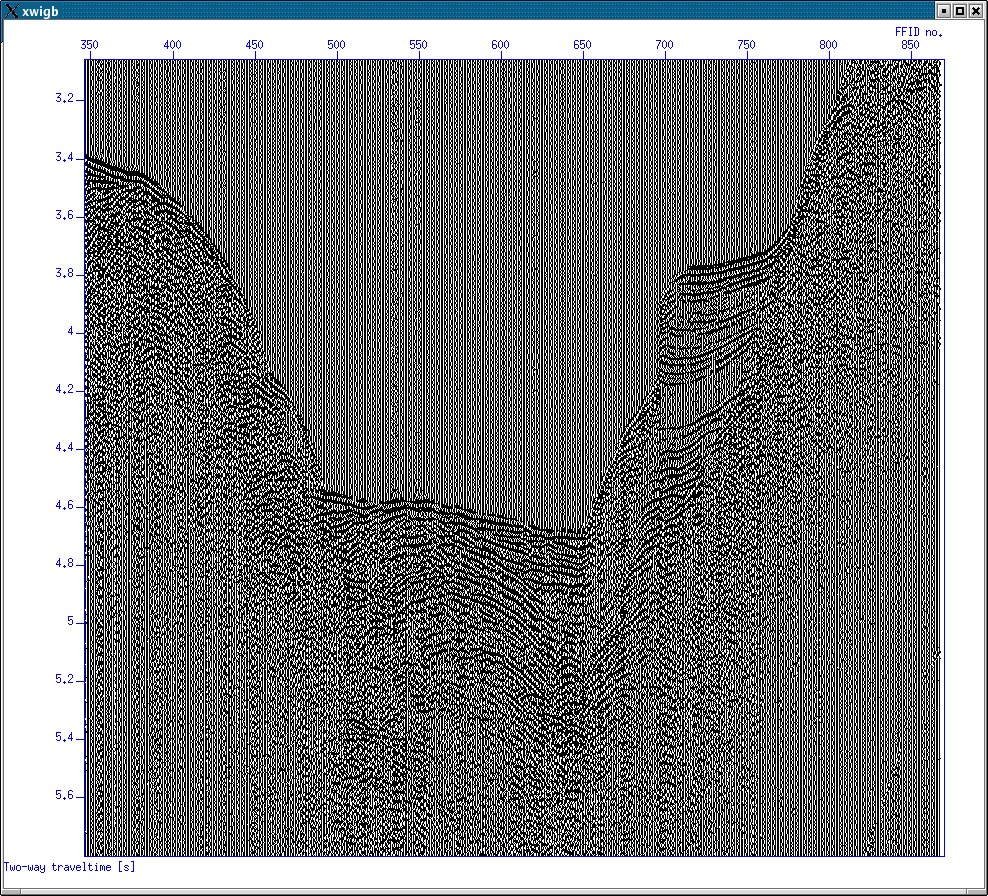Click time axis tick label 5

pyautogui.click(x=71, y=621)
